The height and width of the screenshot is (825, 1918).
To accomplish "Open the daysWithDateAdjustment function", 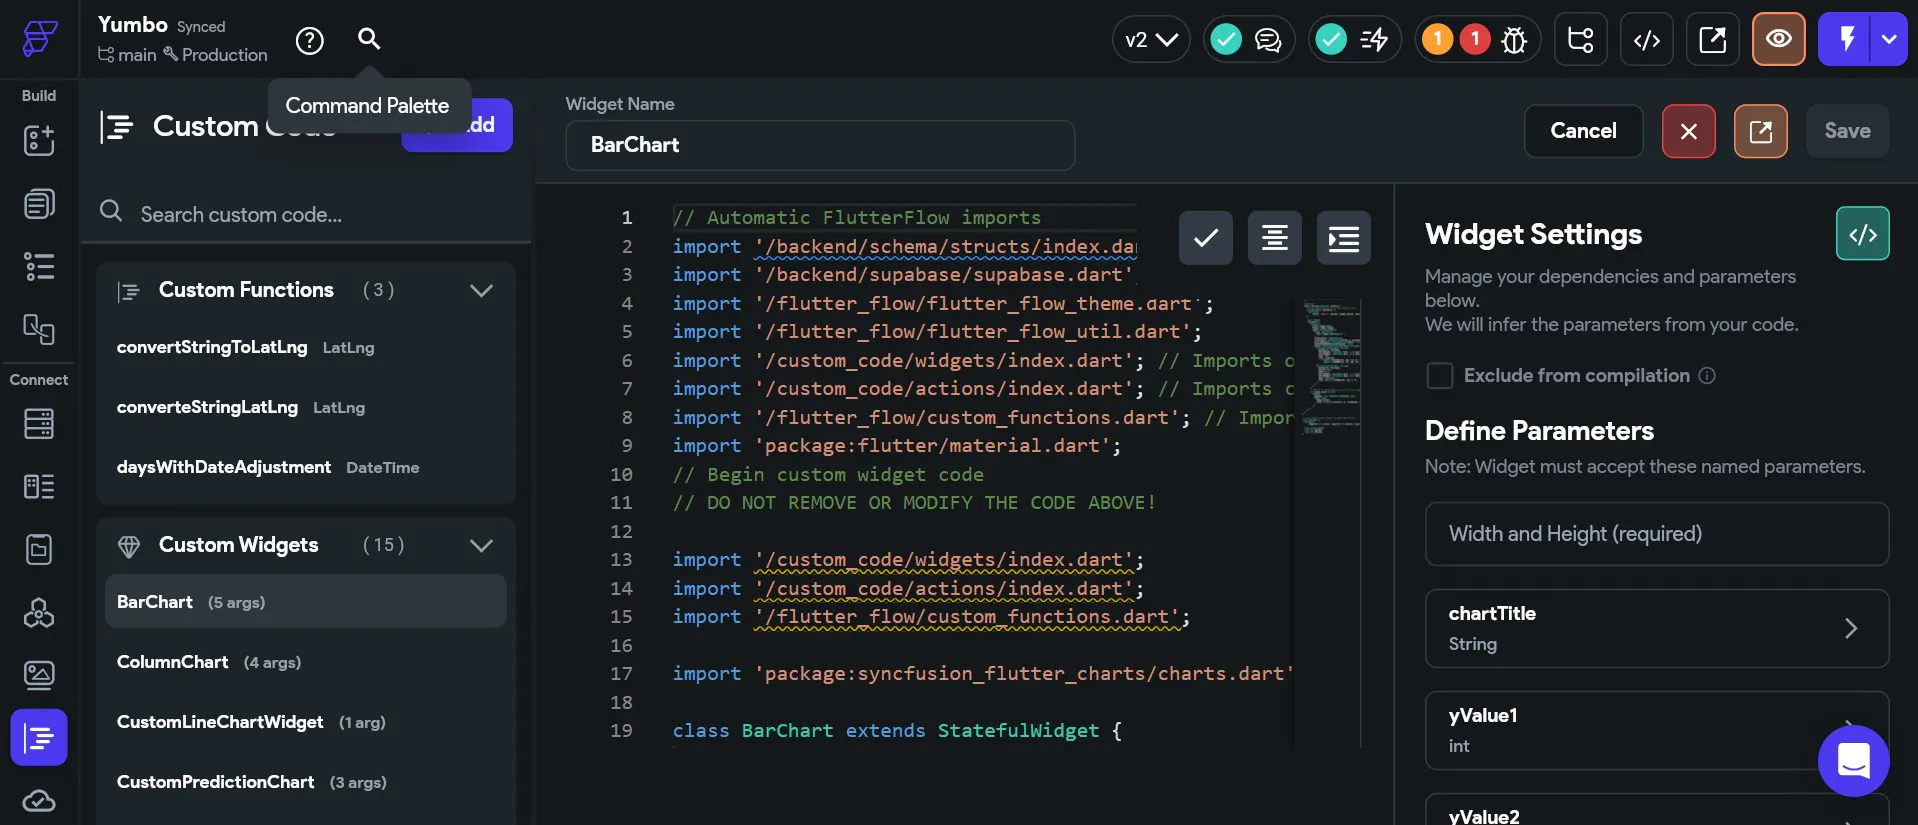I will 306,467.
